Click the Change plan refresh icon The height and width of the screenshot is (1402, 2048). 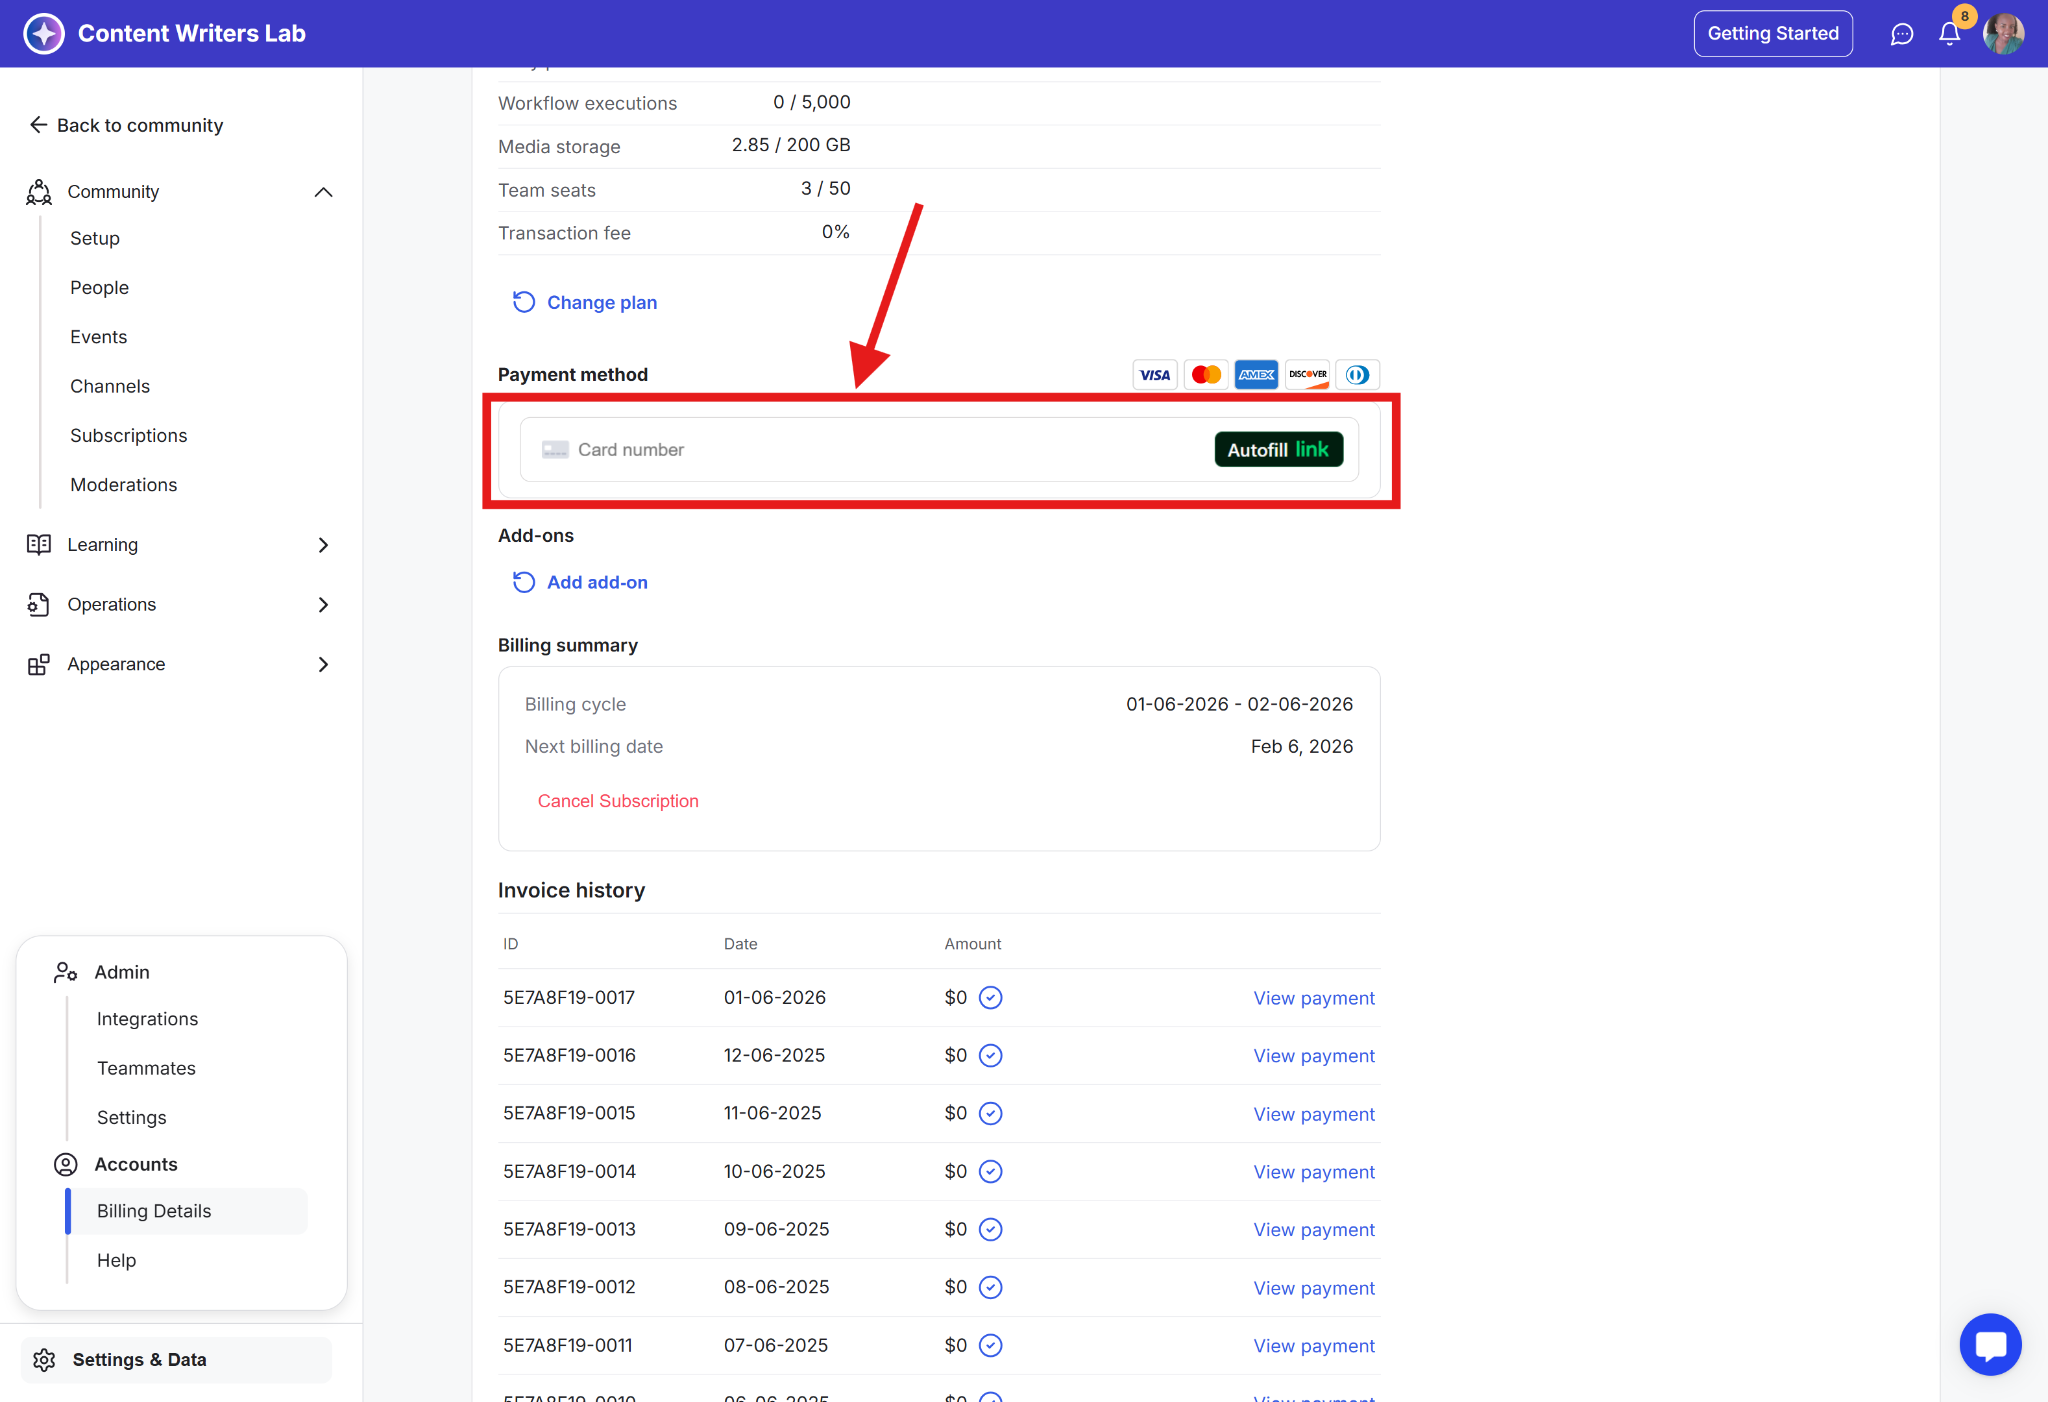tap(524, 302)
